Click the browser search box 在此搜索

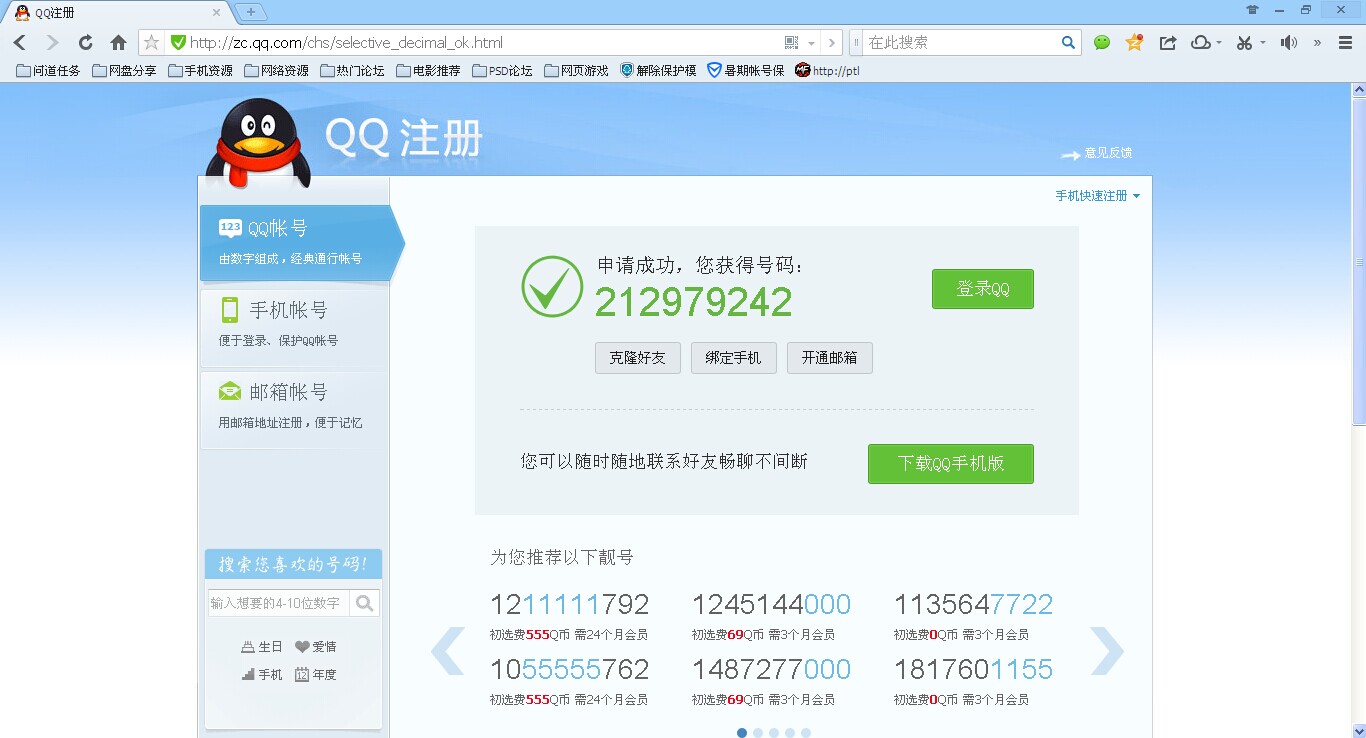[962, 42]
